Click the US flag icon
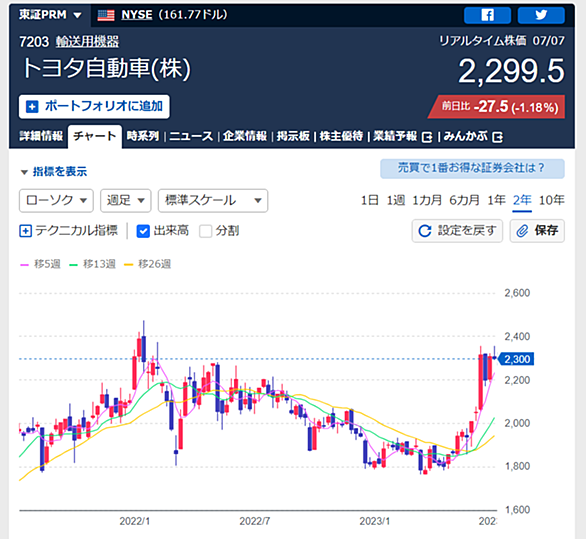The image size is (586, 539). tap(106, 15)
